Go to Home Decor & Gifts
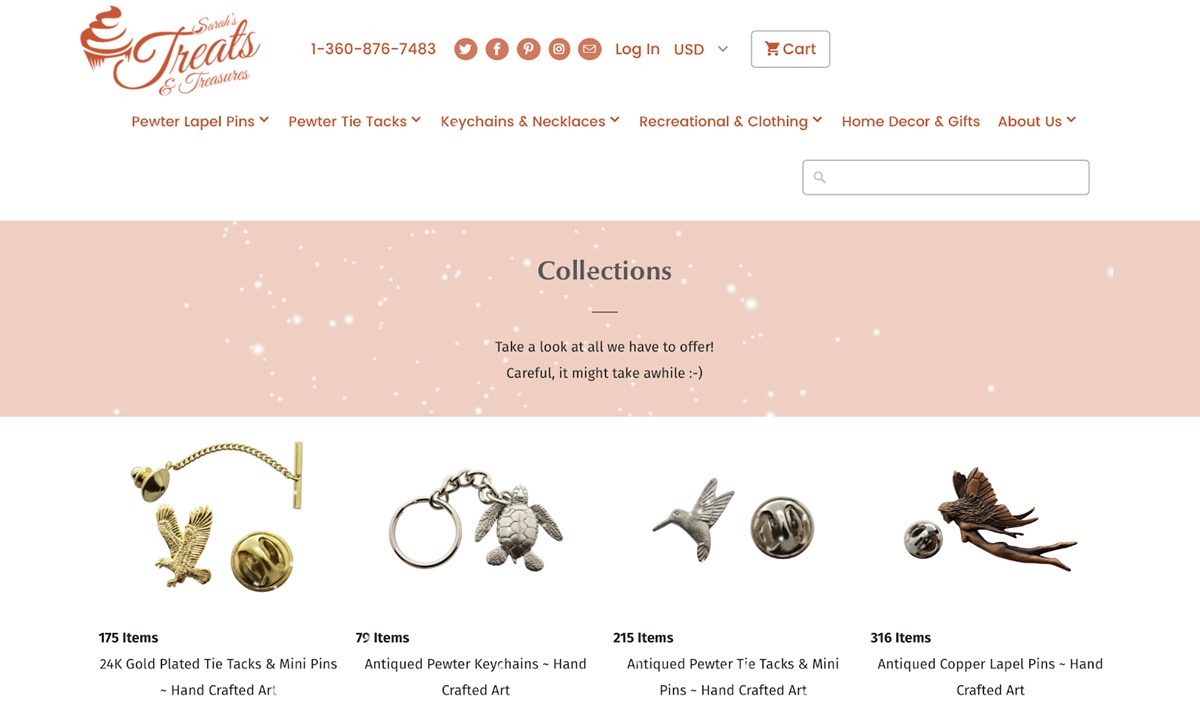The height and width of the screenshot is (710, 1200). coord(911,121)
